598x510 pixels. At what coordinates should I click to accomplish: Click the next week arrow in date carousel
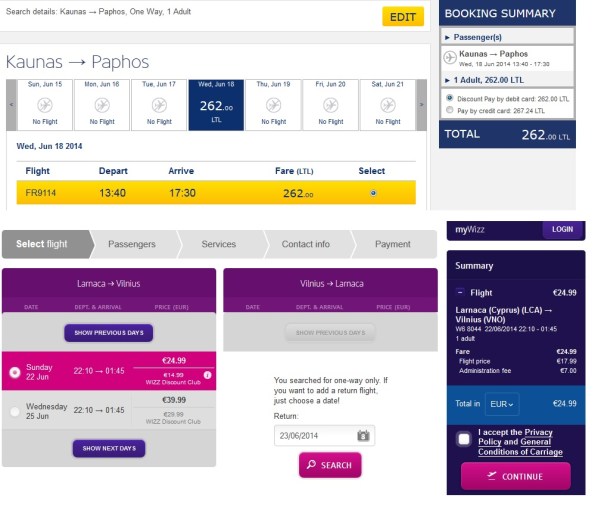point(421,105)
